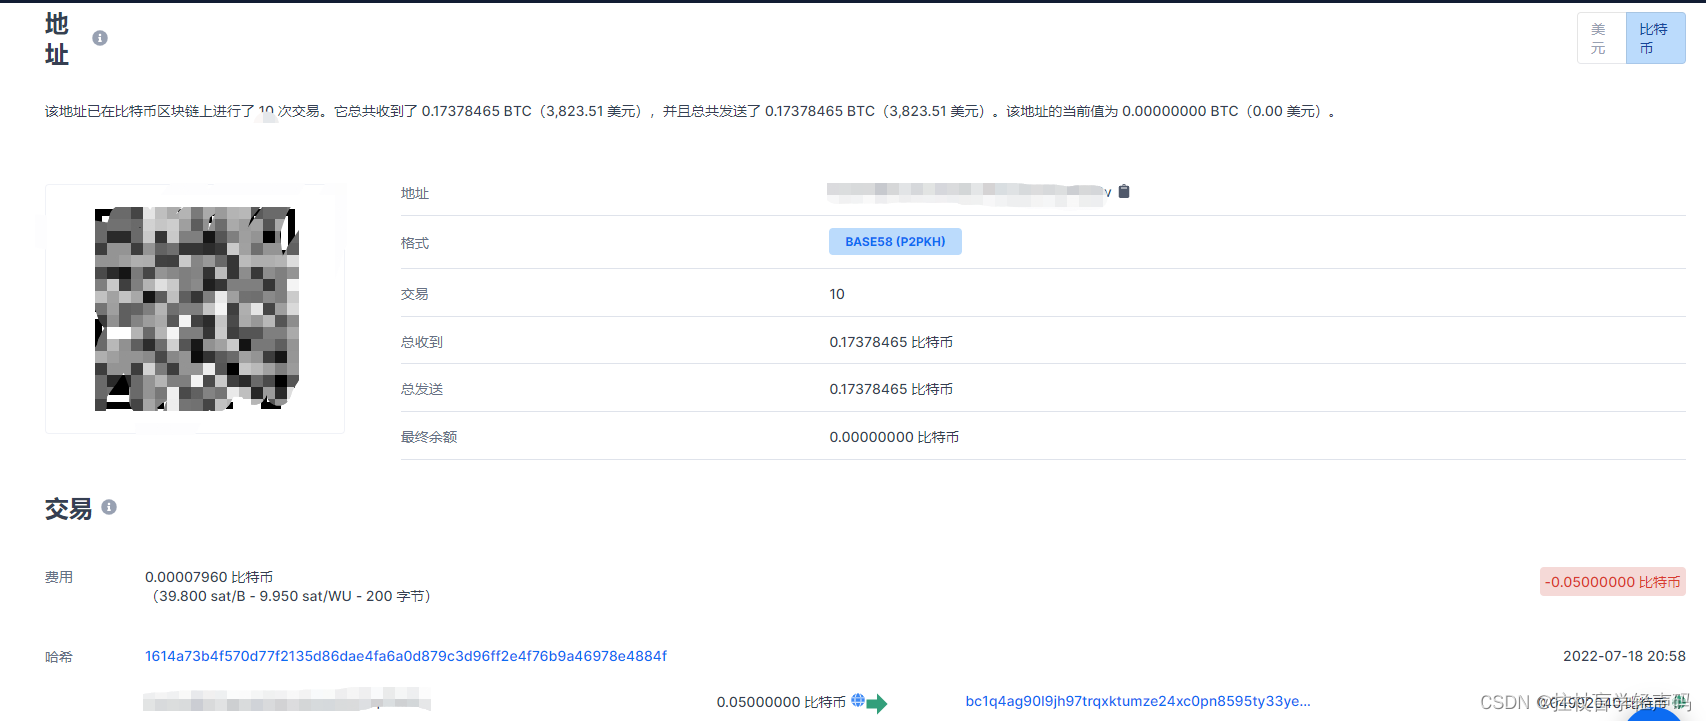Select fee value 0.00007960 比特币
The image size is (1706, 721).
[209, 577]
